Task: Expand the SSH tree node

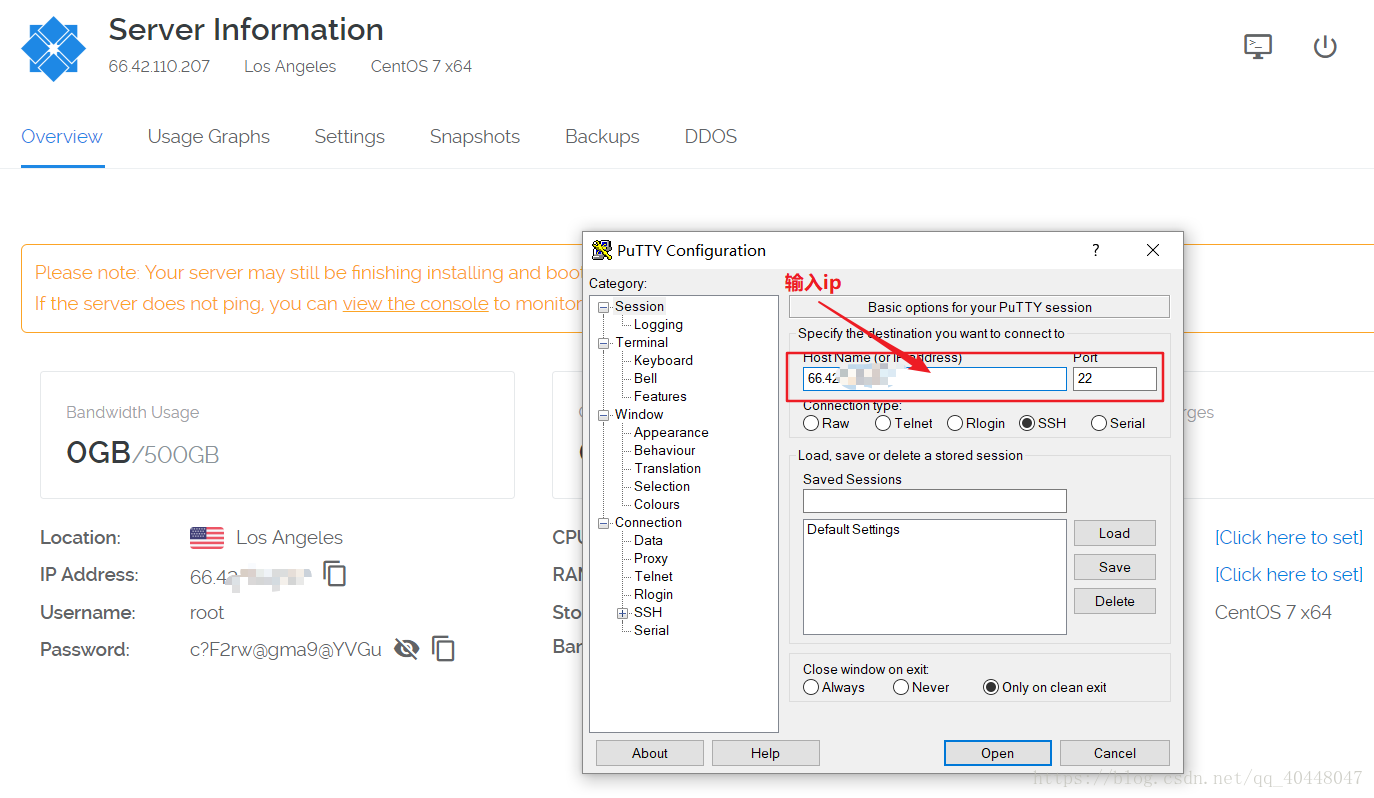Action: [623, 613]
